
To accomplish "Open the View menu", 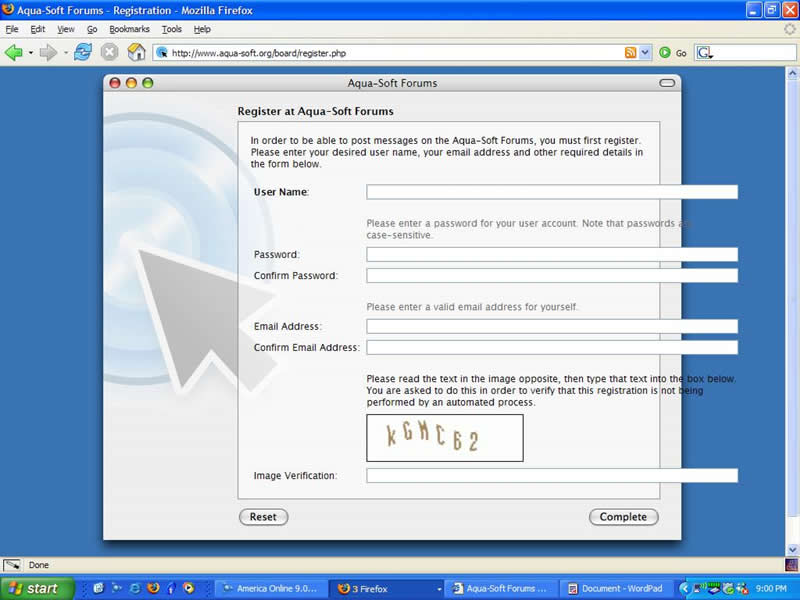I will pos(65,29).
